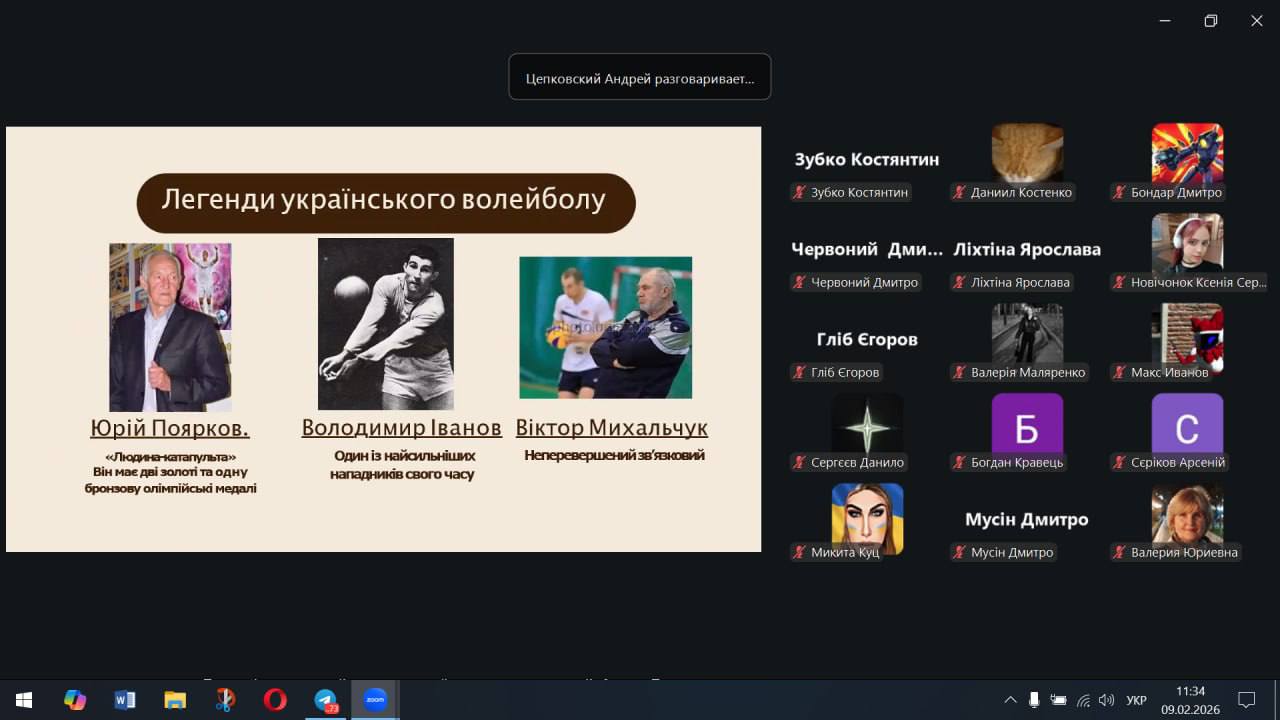Open File Explorer from the taskbar
The image size is (1280, 720).
[175, 700]
